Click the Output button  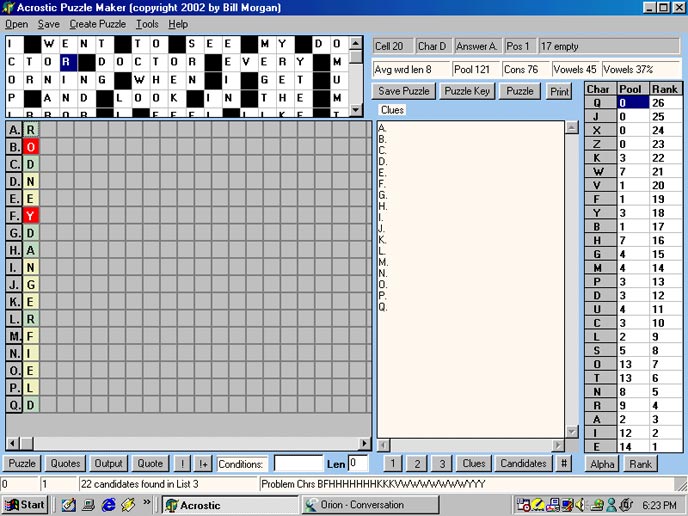tap(108, 463)
